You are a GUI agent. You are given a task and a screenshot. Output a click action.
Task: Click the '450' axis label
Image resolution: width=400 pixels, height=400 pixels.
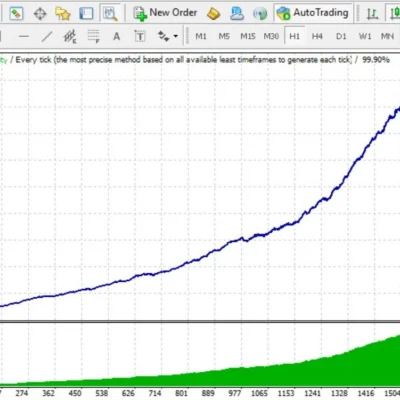point(75,393)
